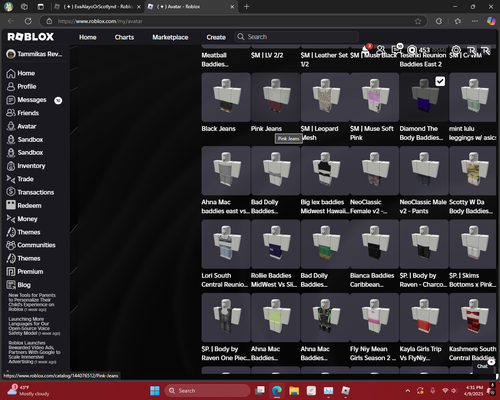500x400 pixels.
Task: Click the Roblox search field
Action: point(297,37)
